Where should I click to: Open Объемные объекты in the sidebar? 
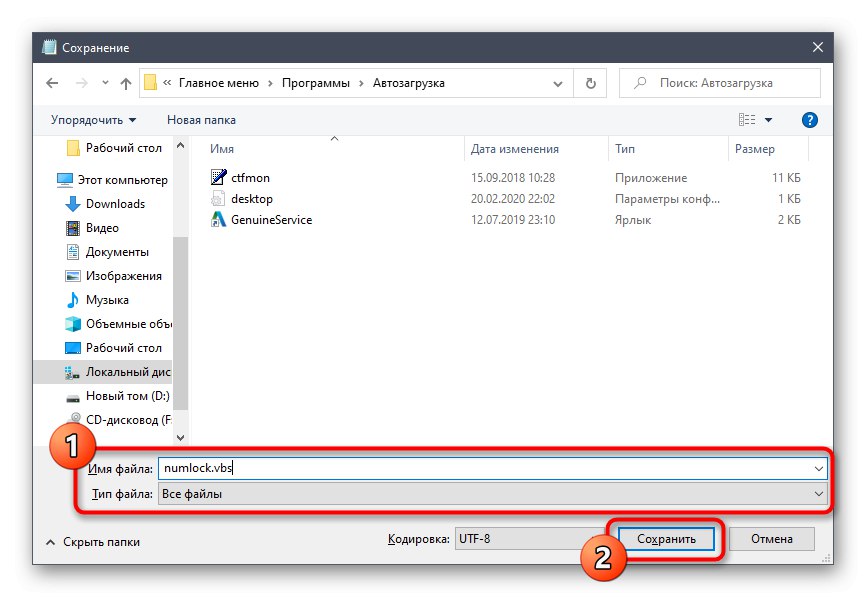coord(129,324)
